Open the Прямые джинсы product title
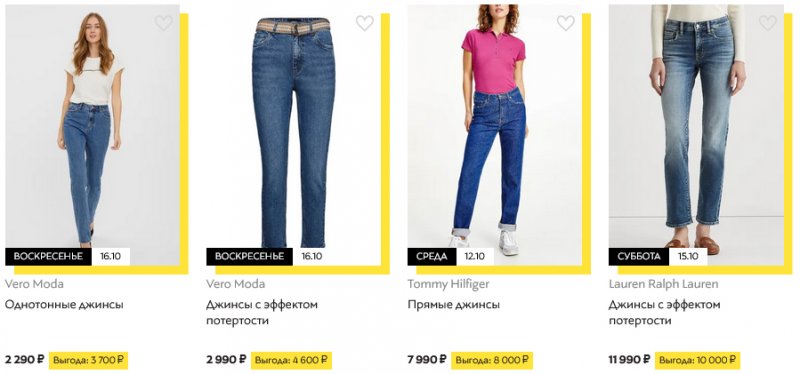This screenshot has width=800, height=374. 454,305
